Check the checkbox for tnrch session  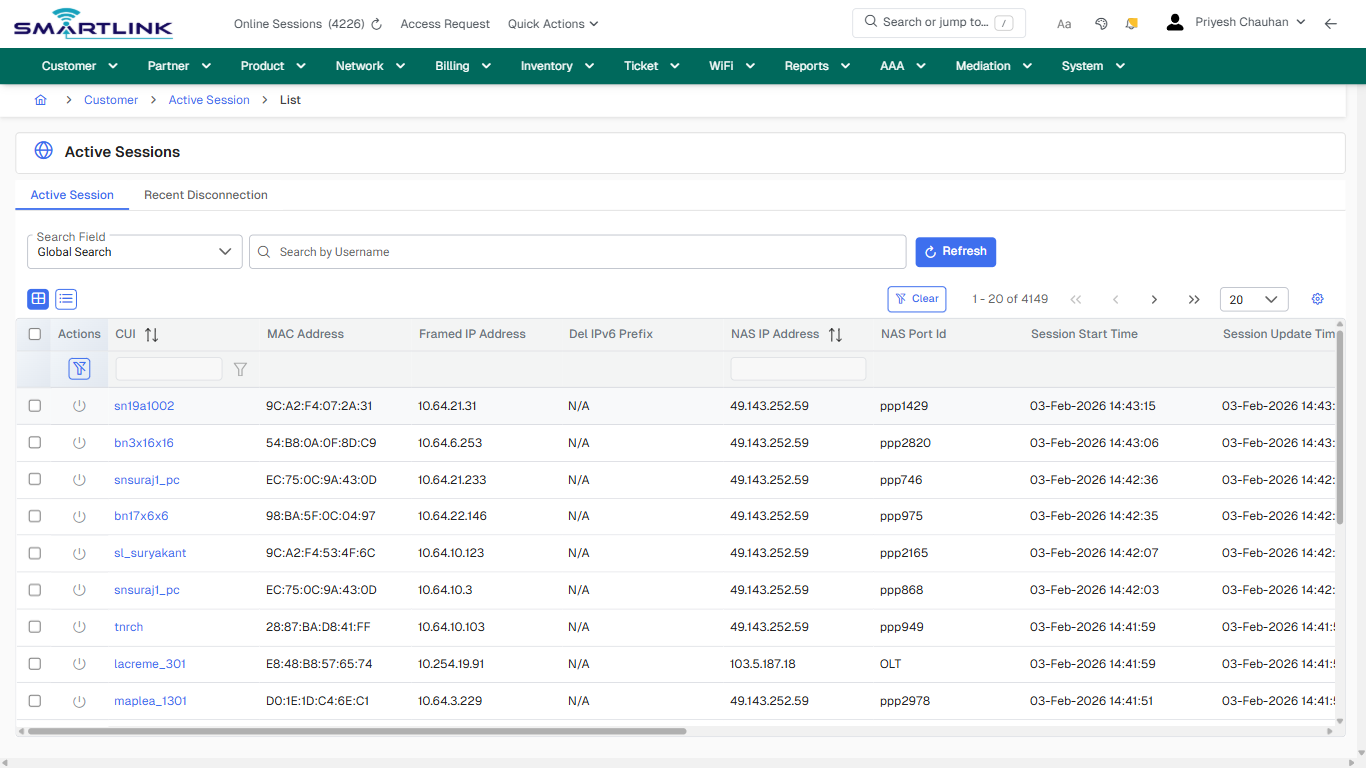[x=34, y=627]
